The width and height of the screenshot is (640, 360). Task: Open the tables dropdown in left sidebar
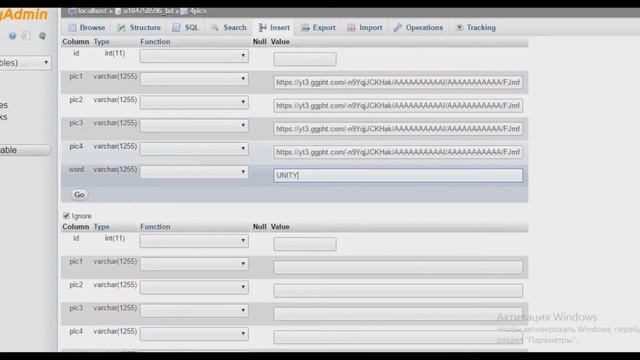pyautogui.click(x=25, y=62)
